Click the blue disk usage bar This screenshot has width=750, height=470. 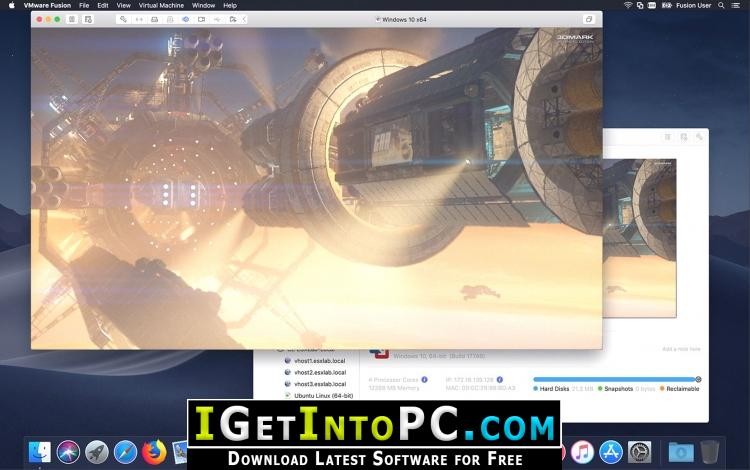click(x=614, y=379)
